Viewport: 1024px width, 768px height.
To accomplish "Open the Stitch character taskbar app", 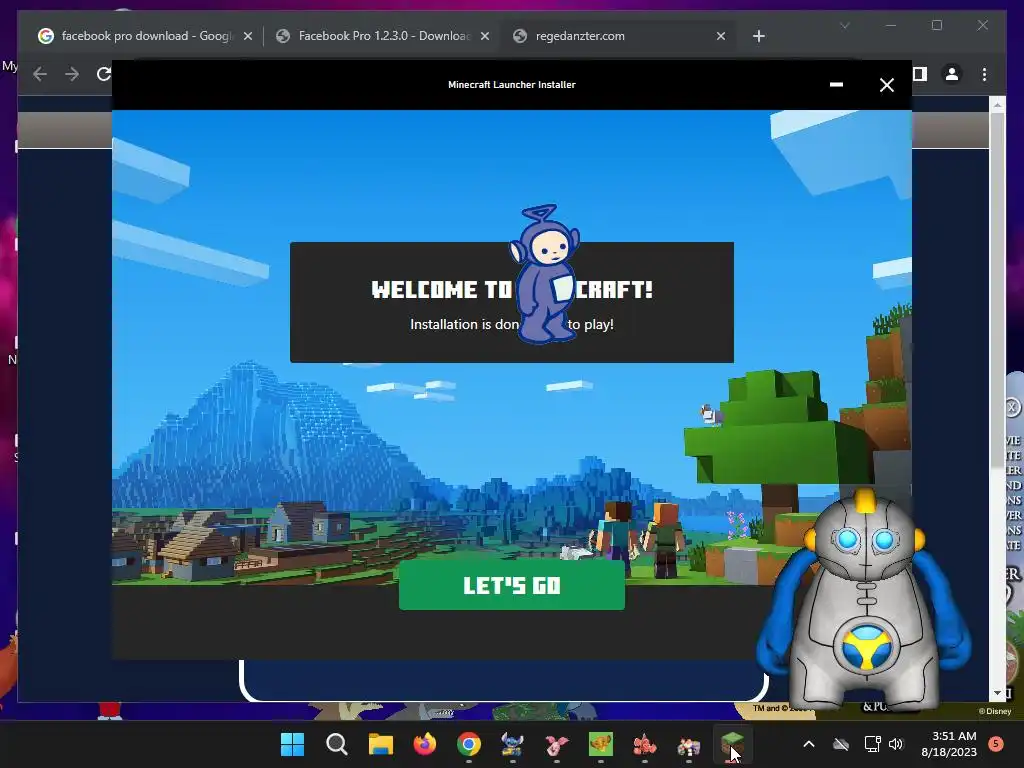I will click(513, 744).
